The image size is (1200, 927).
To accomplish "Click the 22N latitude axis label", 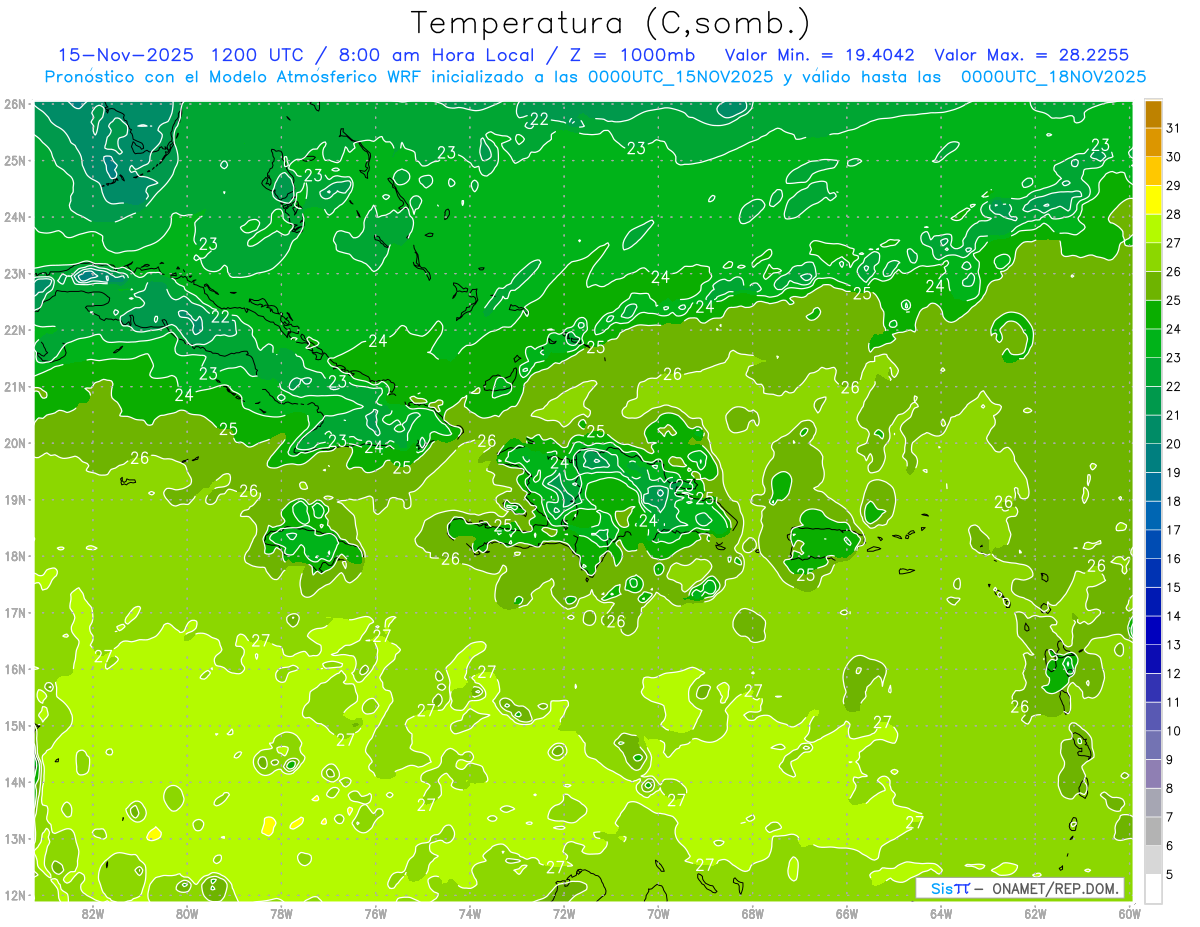I will (15, 330).
